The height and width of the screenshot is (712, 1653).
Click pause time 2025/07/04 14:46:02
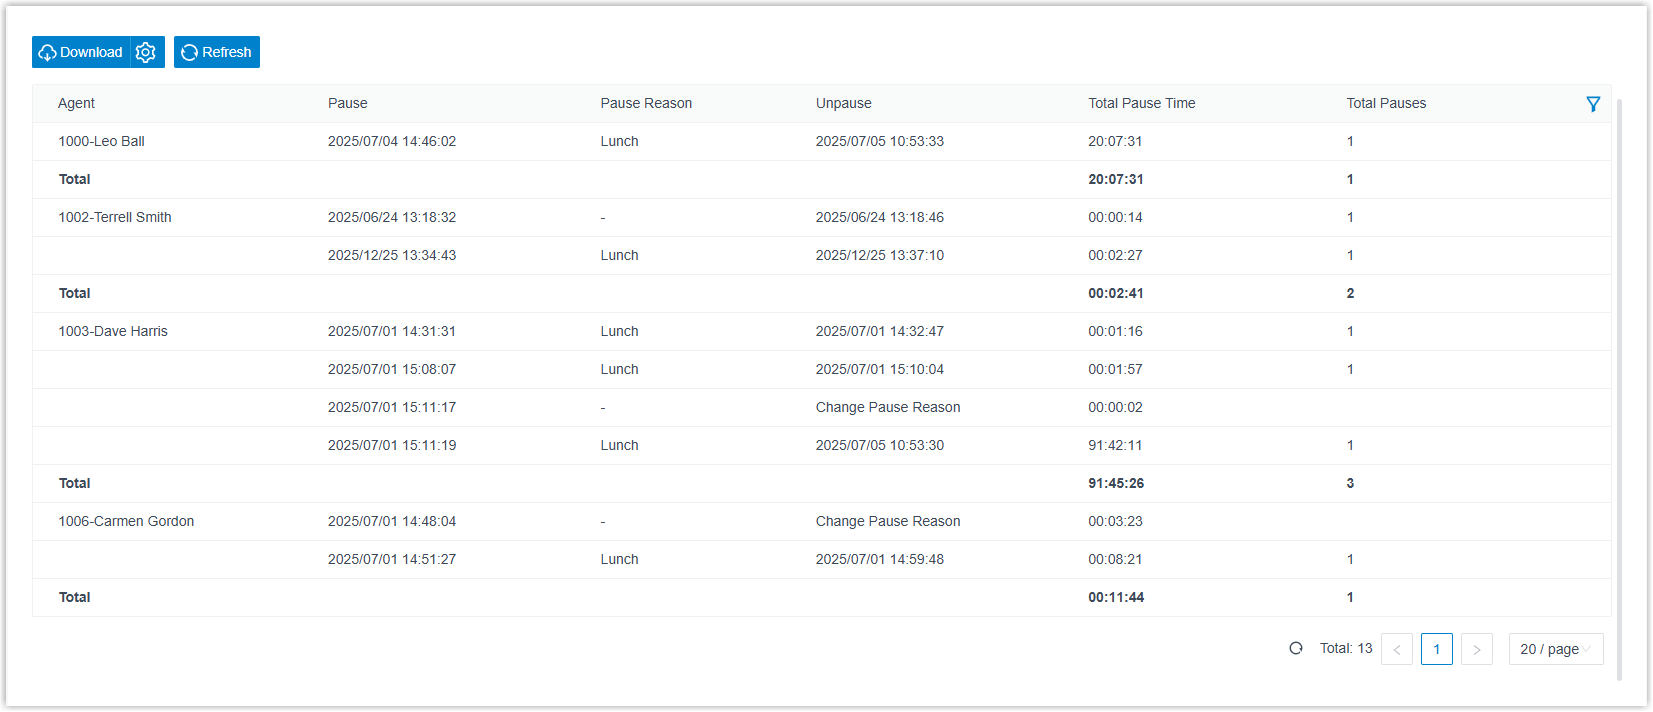[x=392, y=141]
